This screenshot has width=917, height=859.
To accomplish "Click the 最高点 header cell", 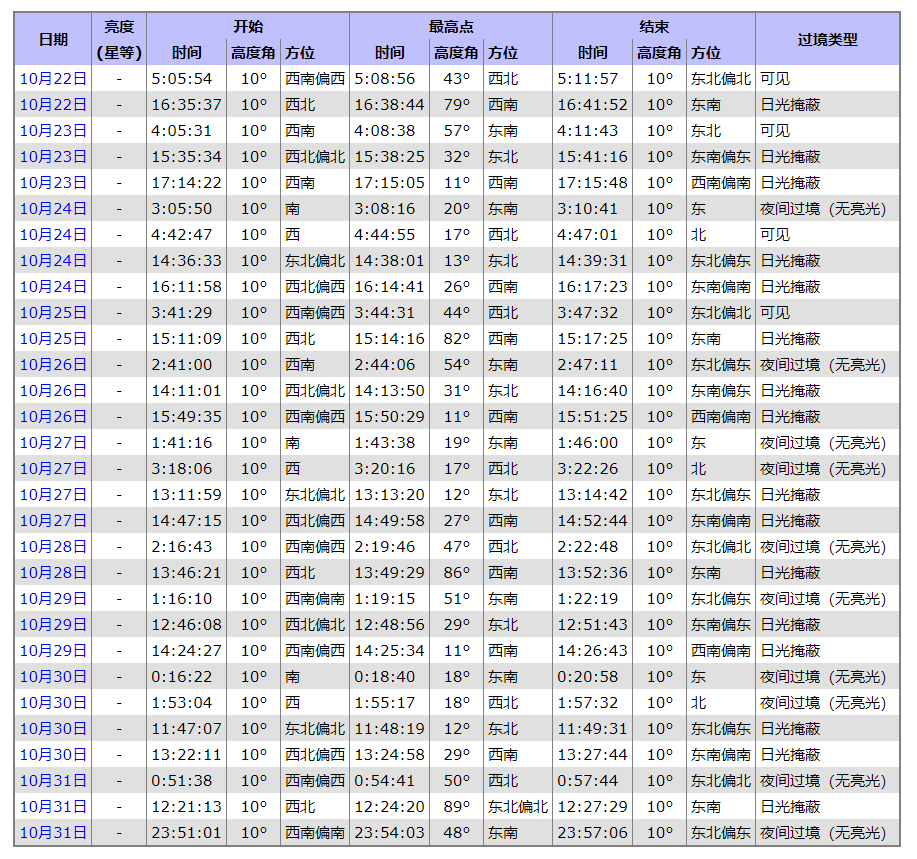I will pos(450,26).
